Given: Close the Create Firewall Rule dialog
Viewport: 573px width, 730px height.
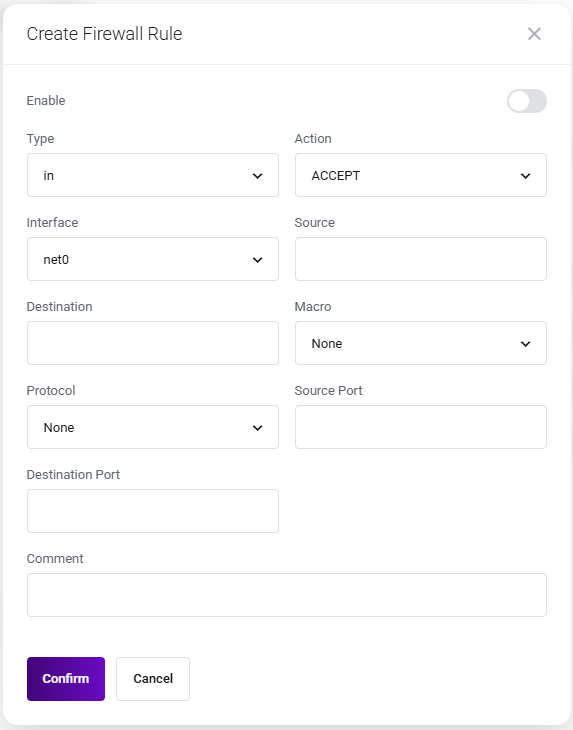Looking at the screenshot, I should tap(534, 34).
